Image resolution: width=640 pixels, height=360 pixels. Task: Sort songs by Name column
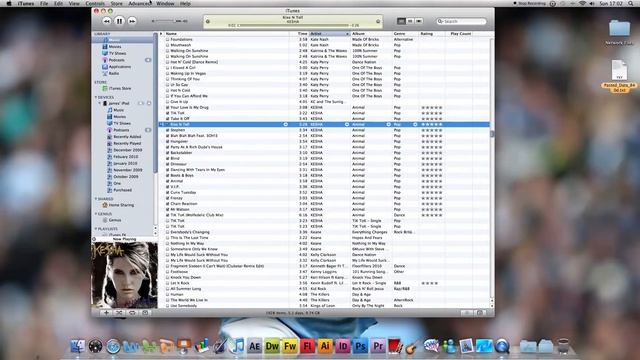click(227, 34)
